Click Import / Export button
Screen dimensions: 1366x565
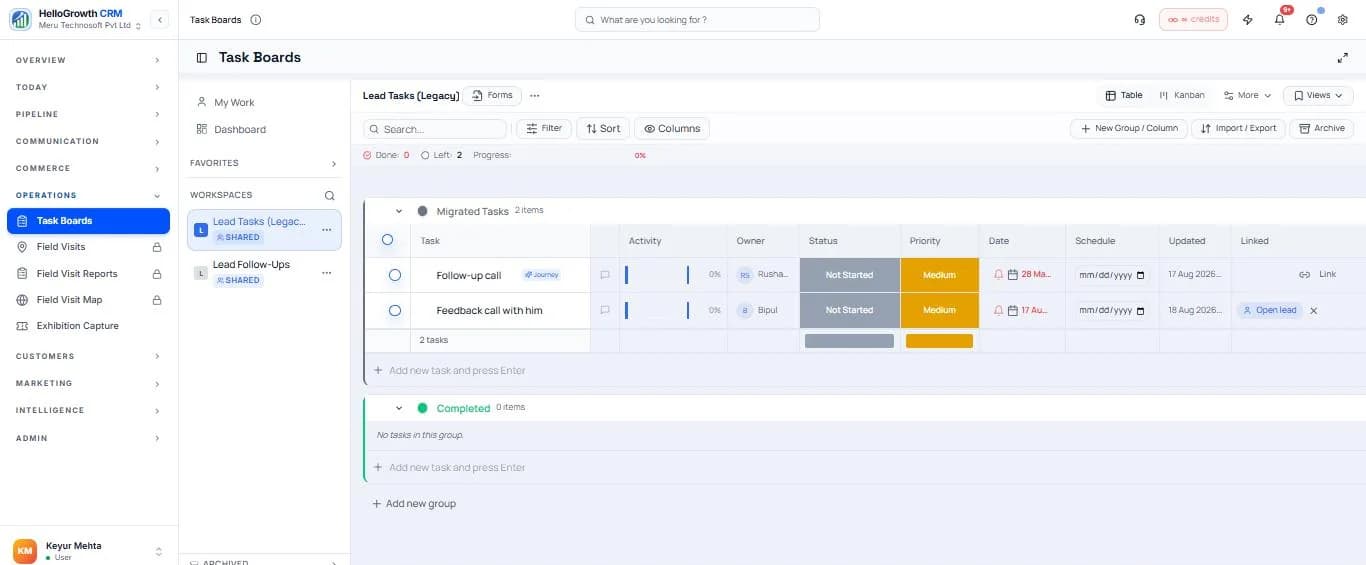pos(1238,128)
